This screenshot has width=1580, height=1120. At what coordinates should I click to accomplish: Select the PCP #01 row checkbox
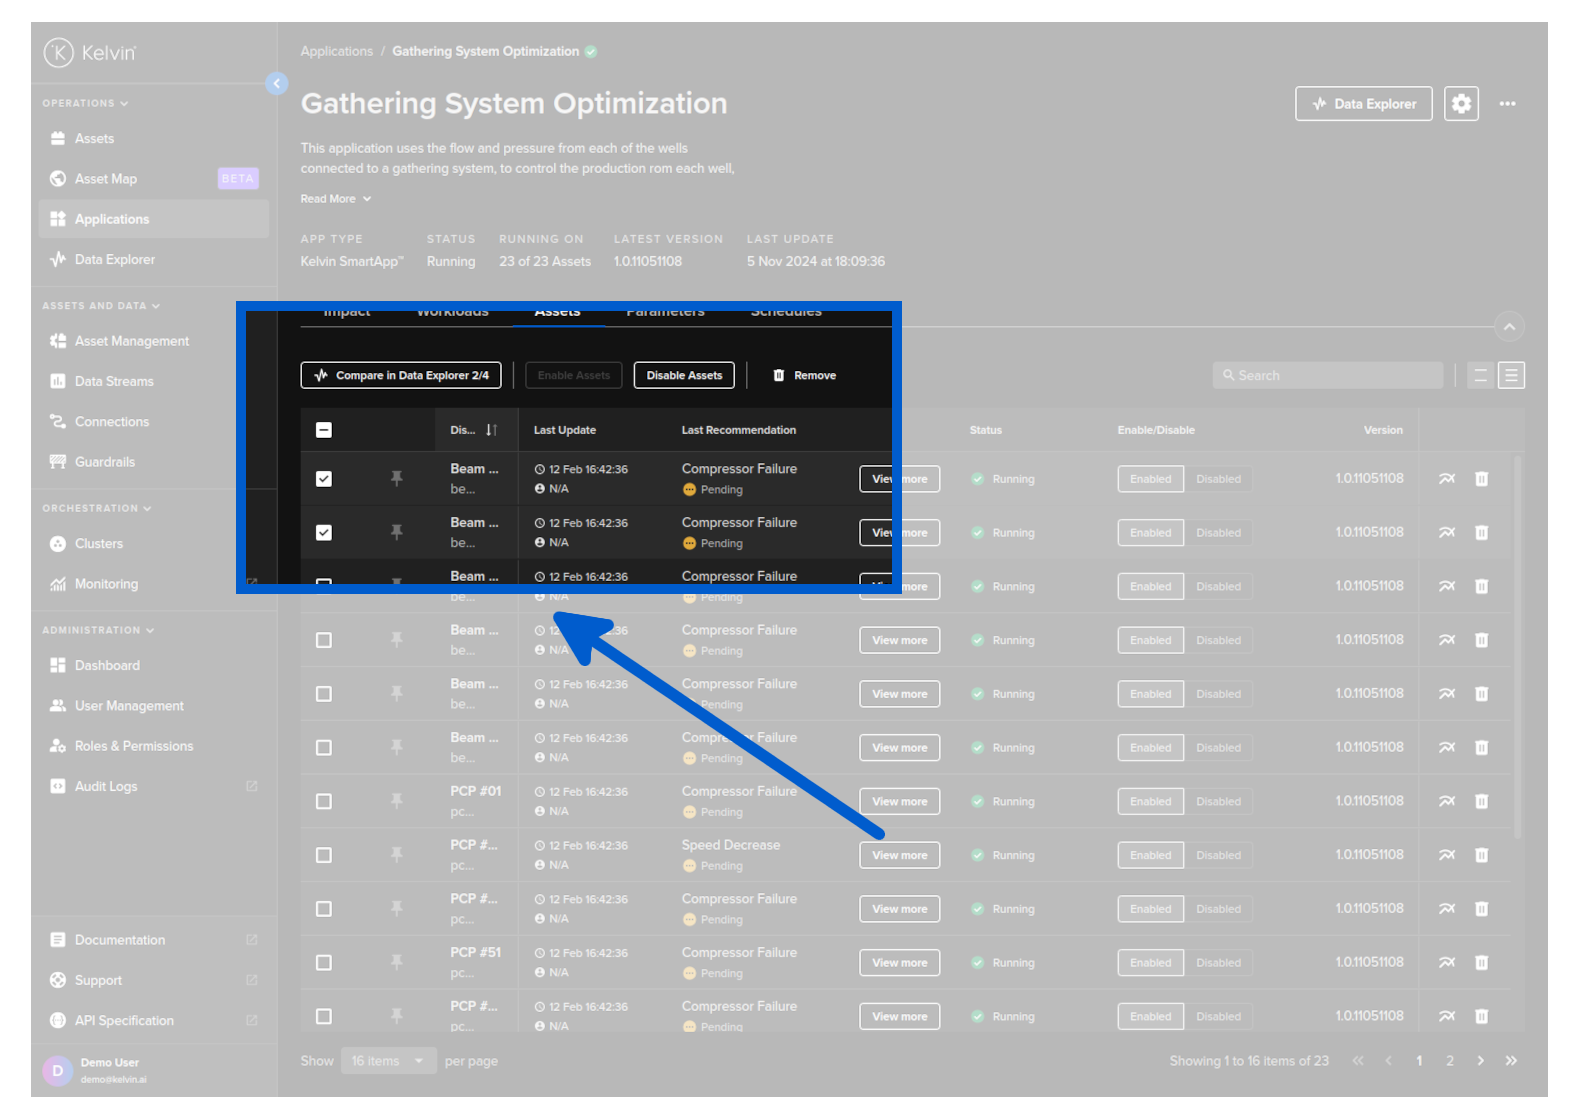coord(324,801)
